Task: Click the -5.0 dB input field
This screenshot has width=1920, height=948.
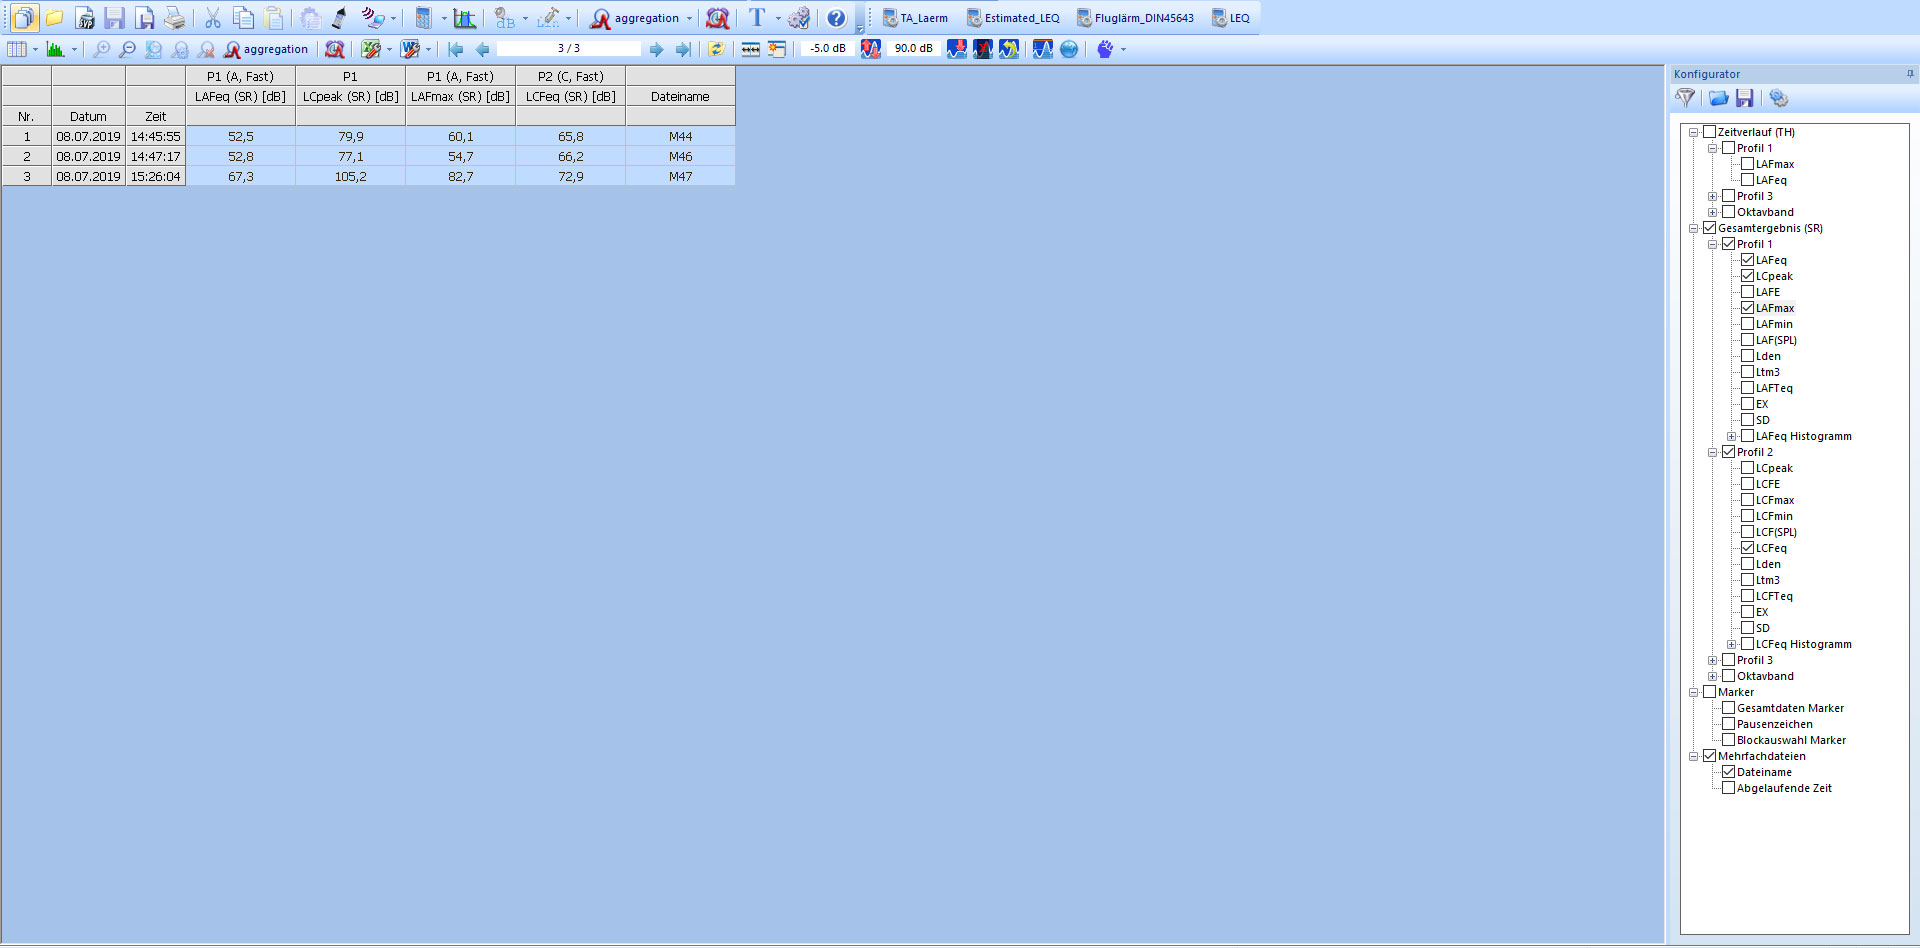Action: pyautogui.click(x=827, y=48)
